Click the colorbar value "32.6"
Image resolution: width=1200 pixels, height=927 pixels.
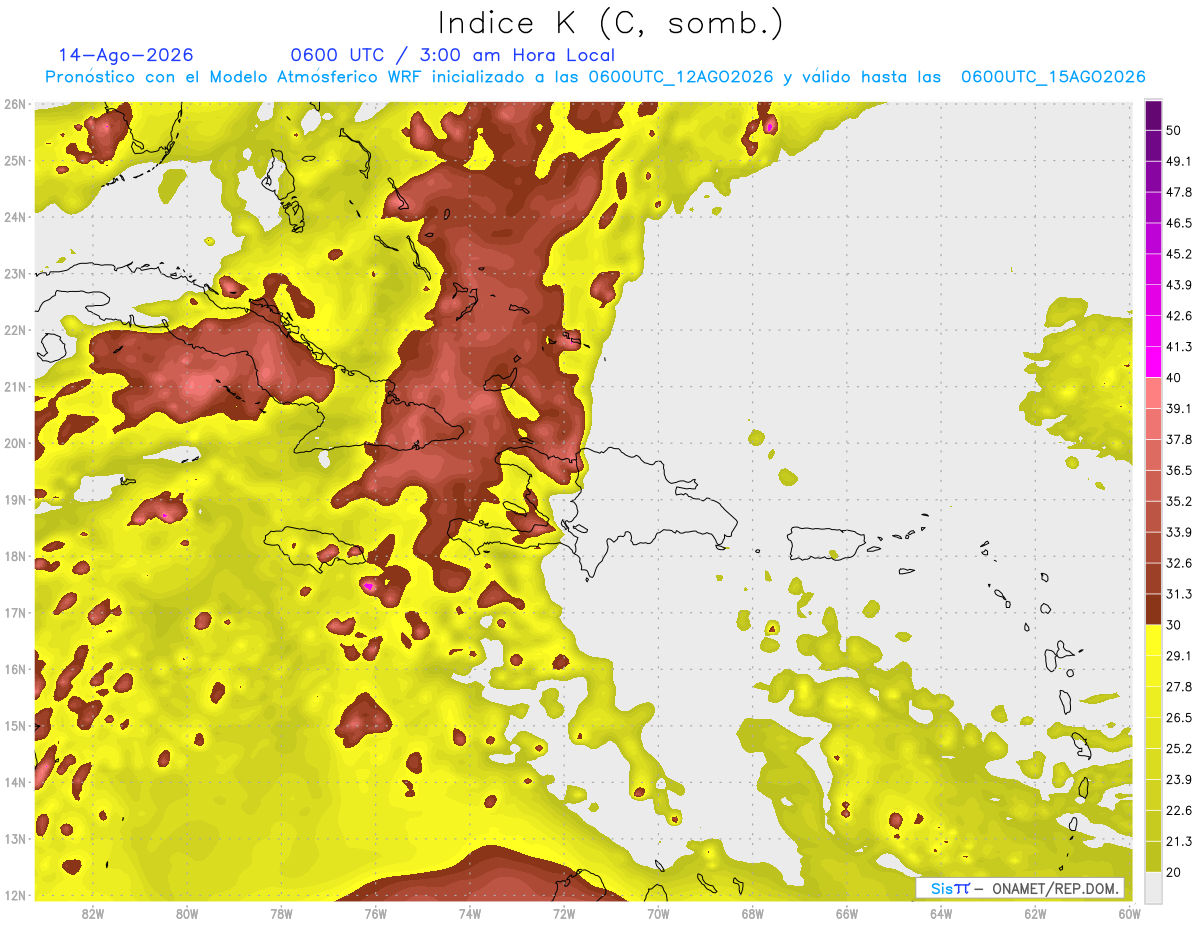click(x=1179, y=563)
